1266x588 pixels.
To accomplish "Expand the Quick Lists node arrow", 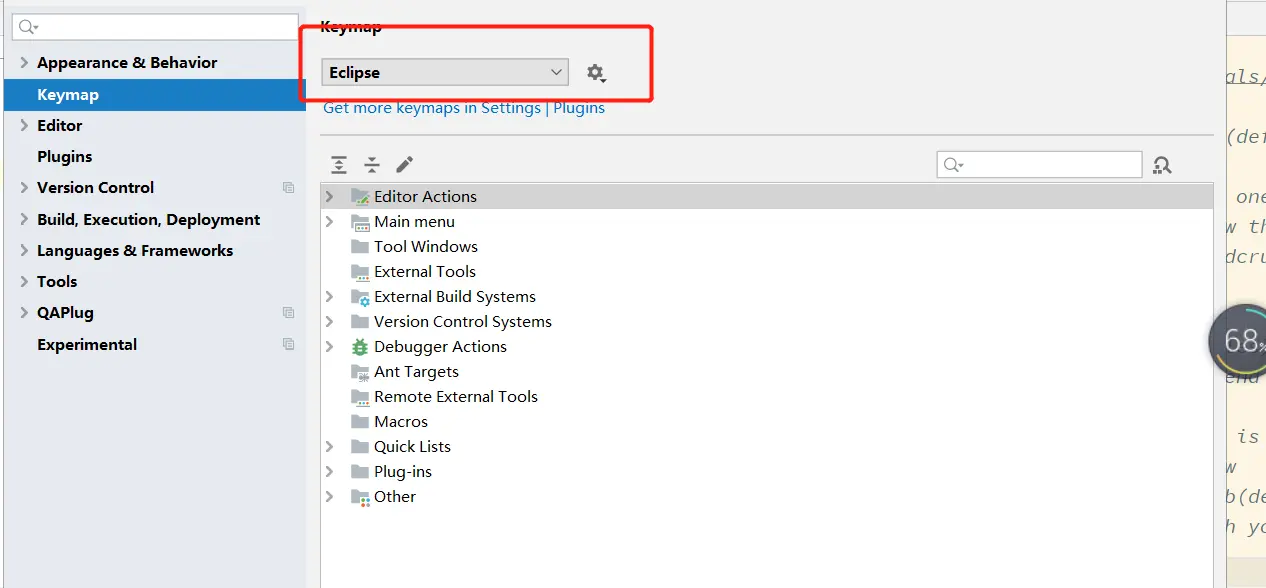I will [330, 446].
